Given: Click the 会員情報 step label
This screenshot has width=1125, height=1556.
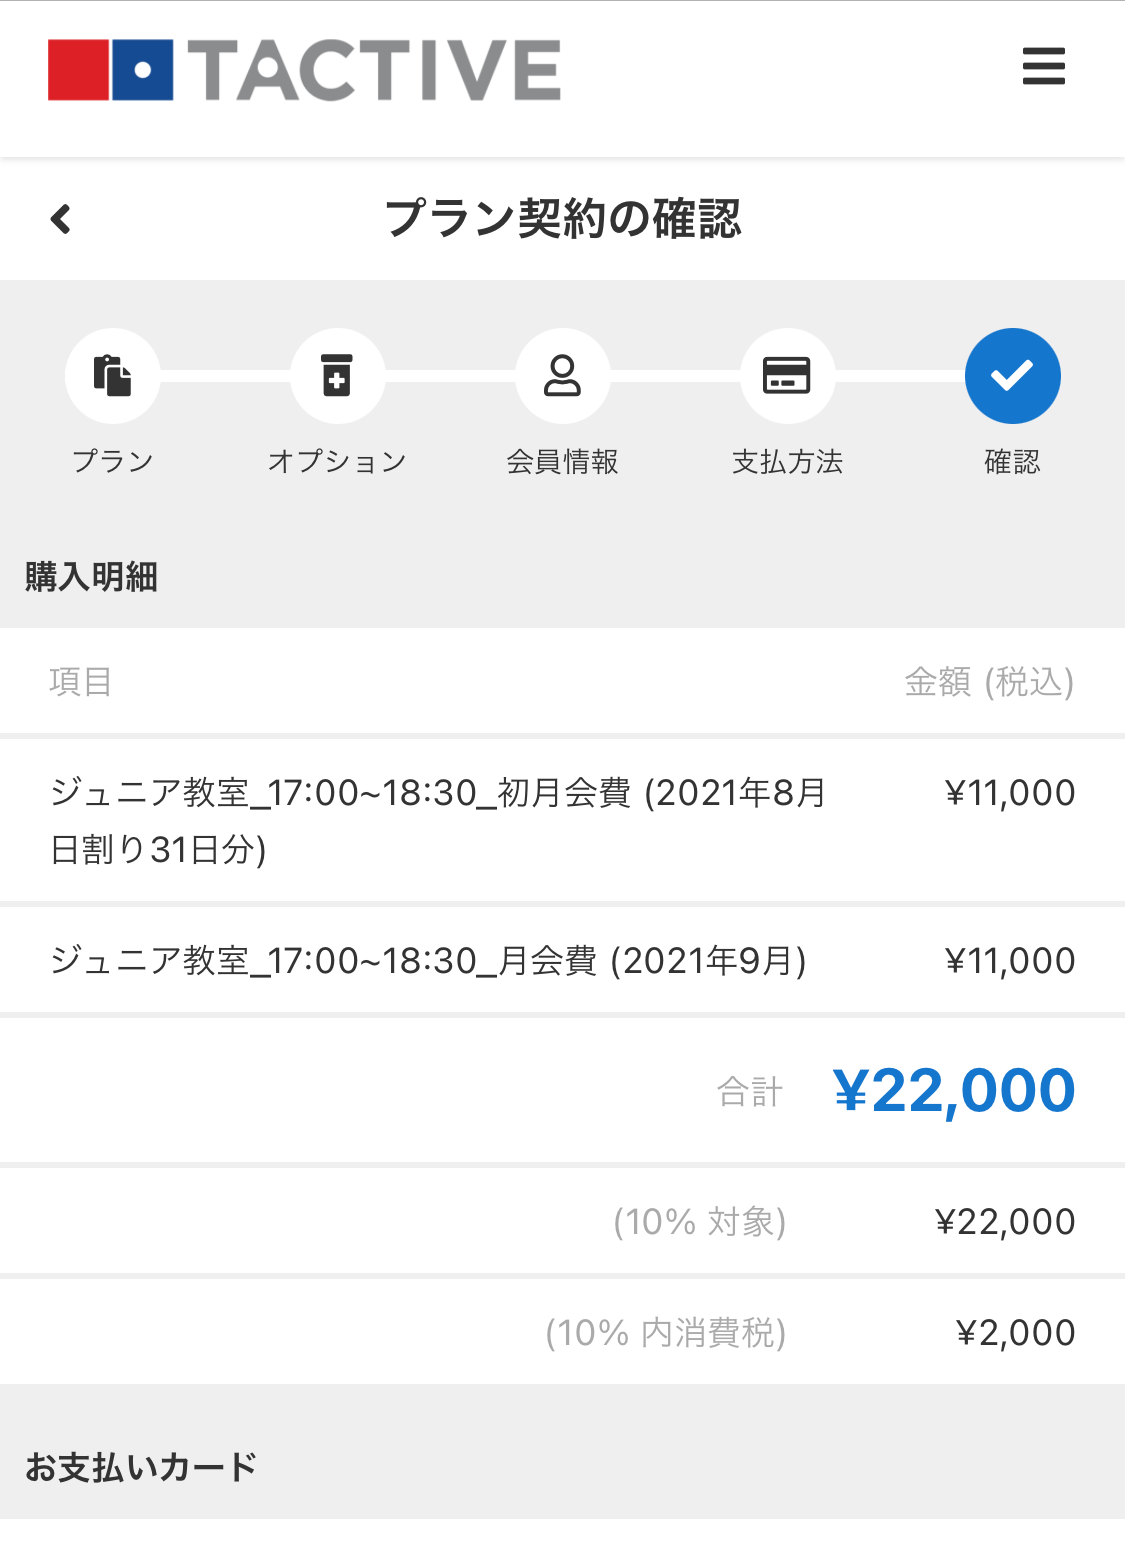Looking at the screenshot, I should (x=562, y=461).
